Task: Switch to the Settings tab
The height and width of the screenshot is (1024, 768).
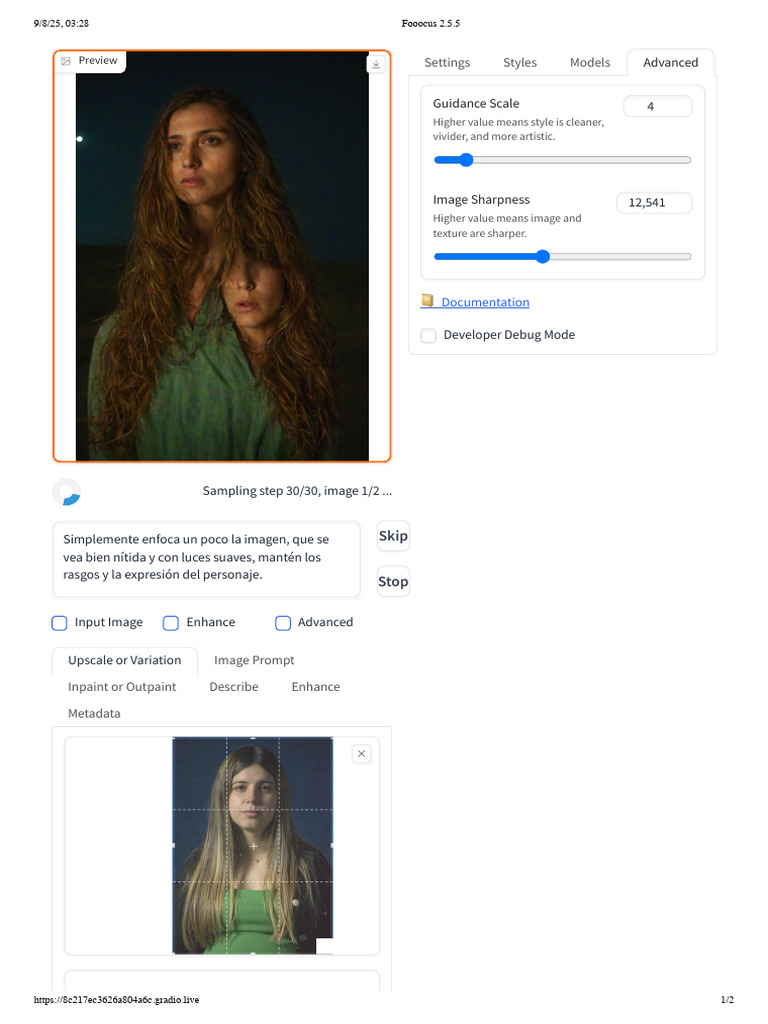Action: pyautogui.click(x=447, y=63)
